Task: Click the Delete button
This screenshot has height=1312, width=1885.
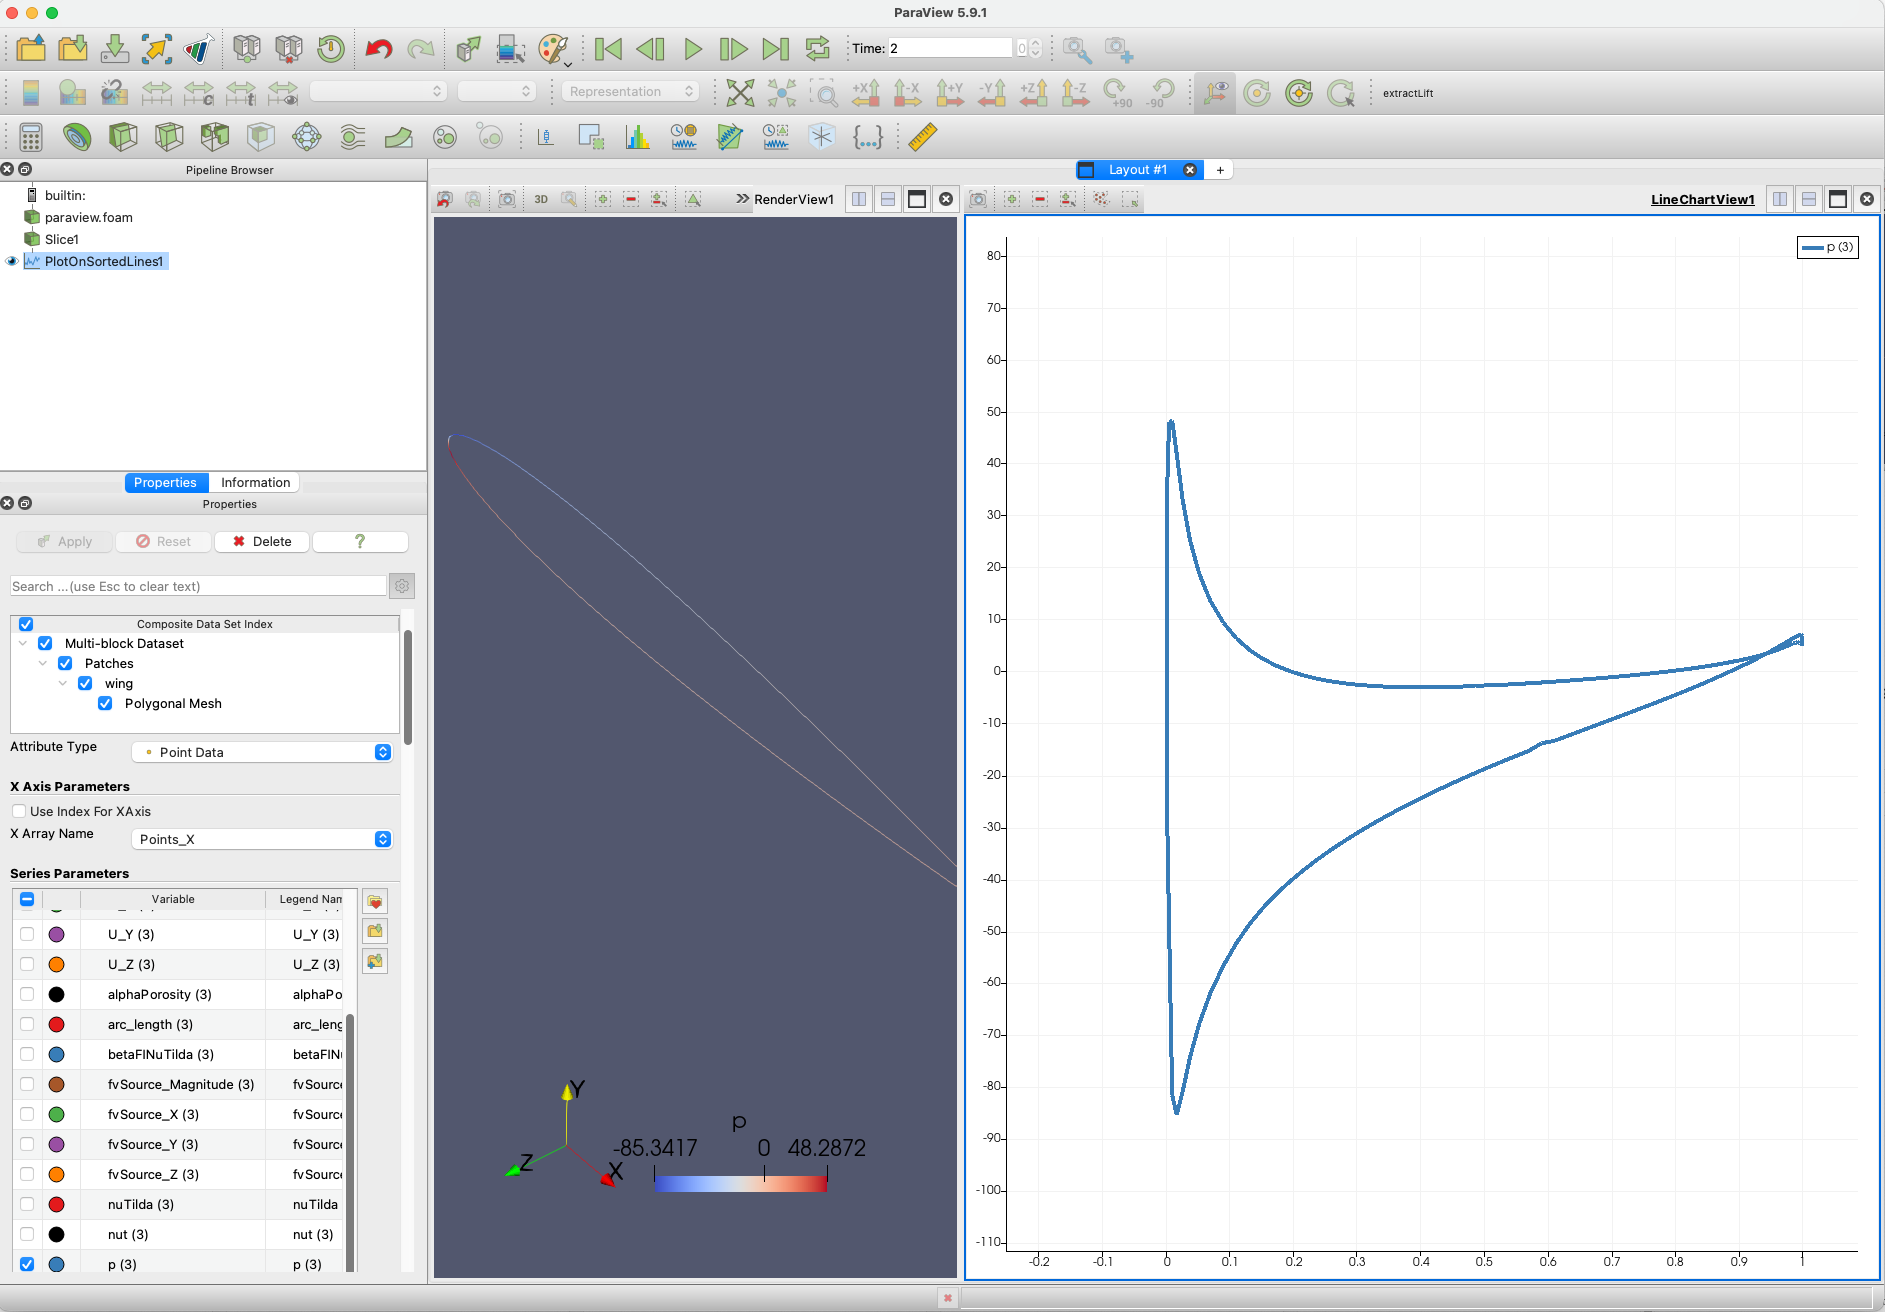Action: 262,541
